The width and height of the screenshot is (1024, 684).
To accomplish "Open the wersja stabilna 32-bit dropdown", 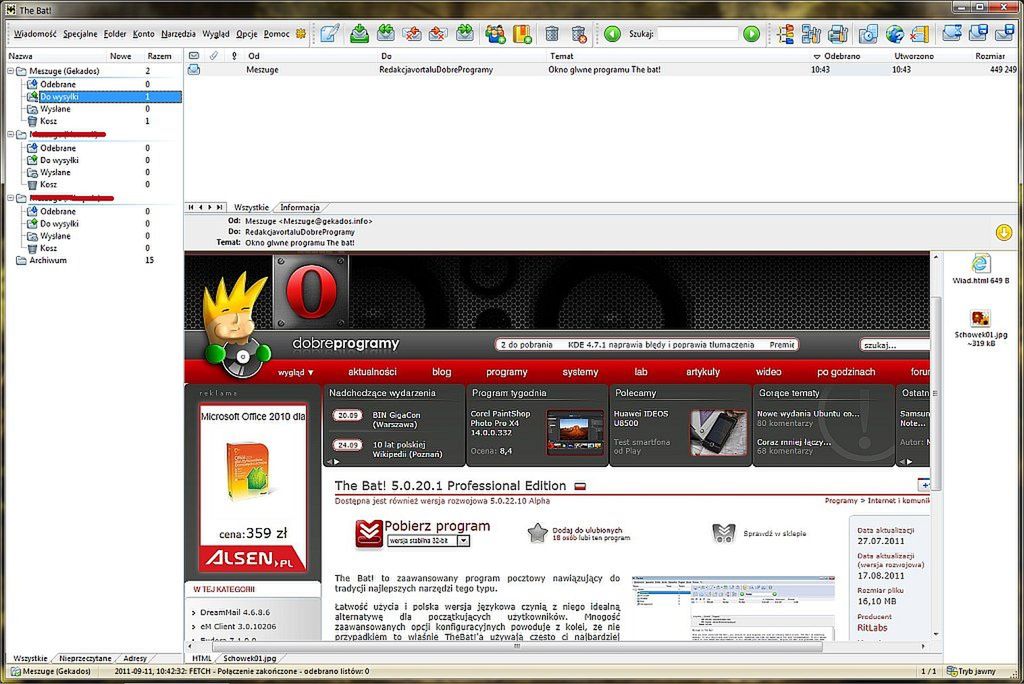I will (x=463, y=541).
